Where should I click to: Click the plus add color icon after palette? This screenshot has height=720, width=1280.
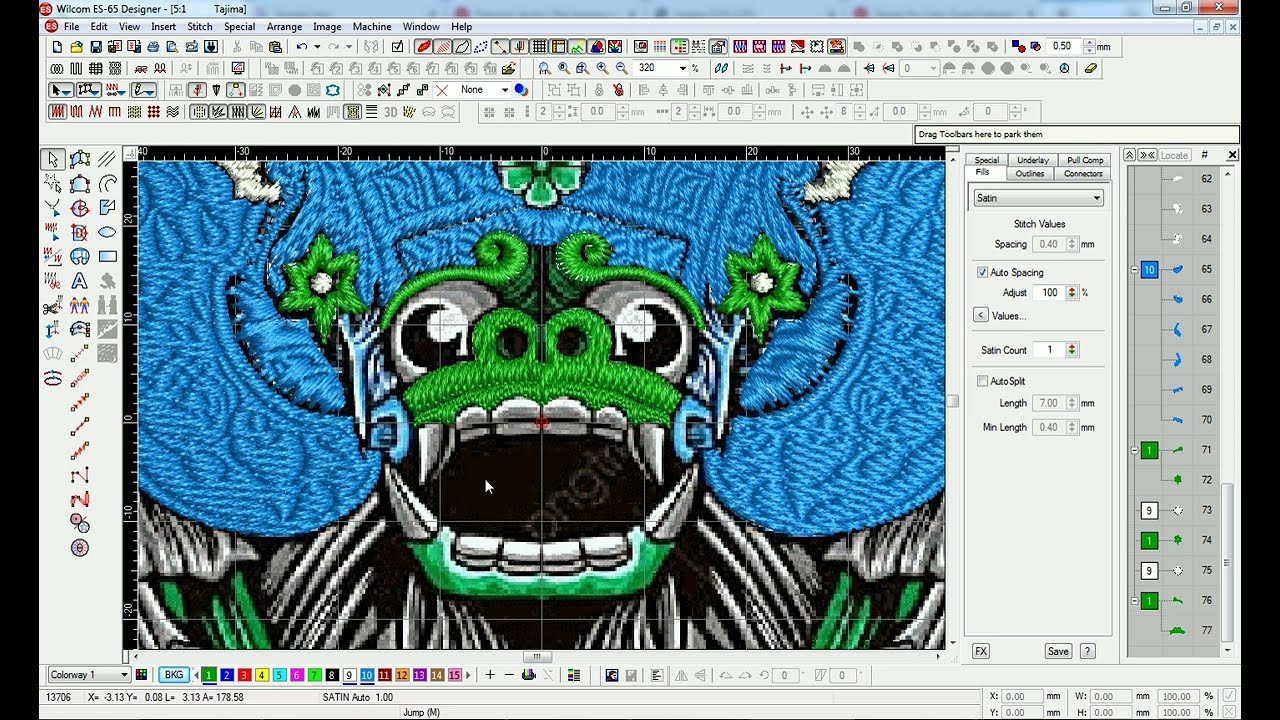point(490,675)
